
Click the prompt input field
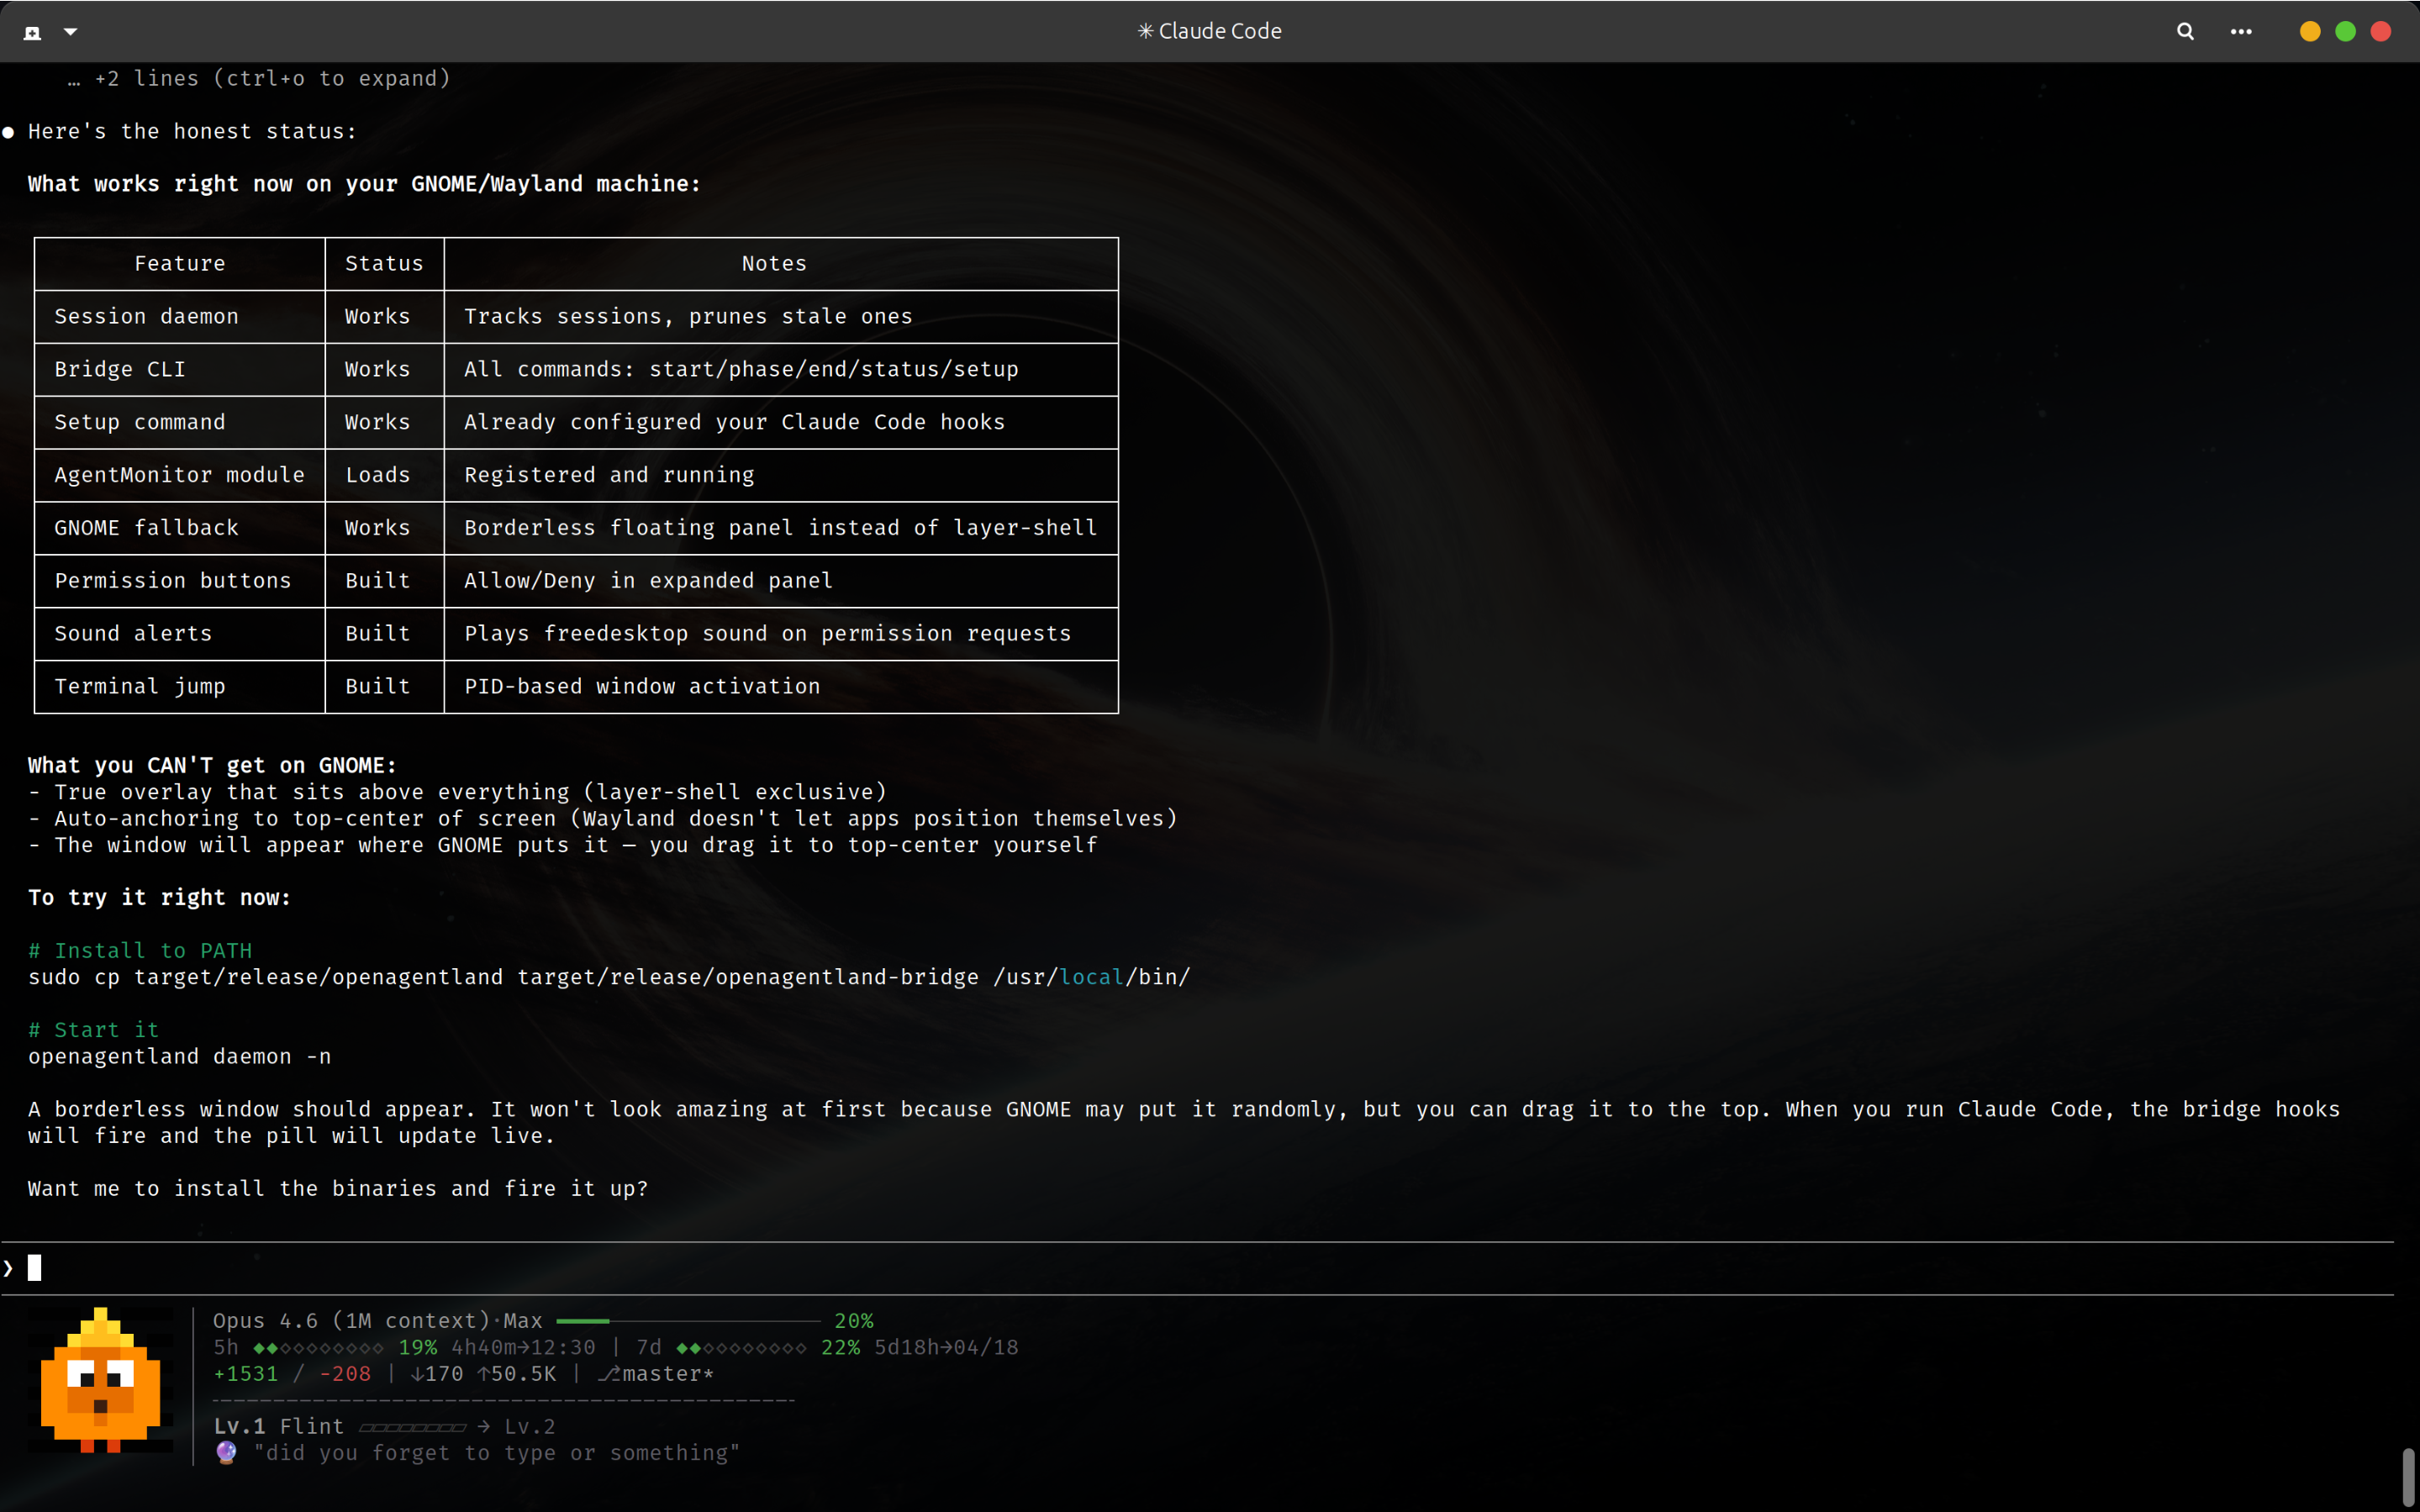click(600, 1268)
